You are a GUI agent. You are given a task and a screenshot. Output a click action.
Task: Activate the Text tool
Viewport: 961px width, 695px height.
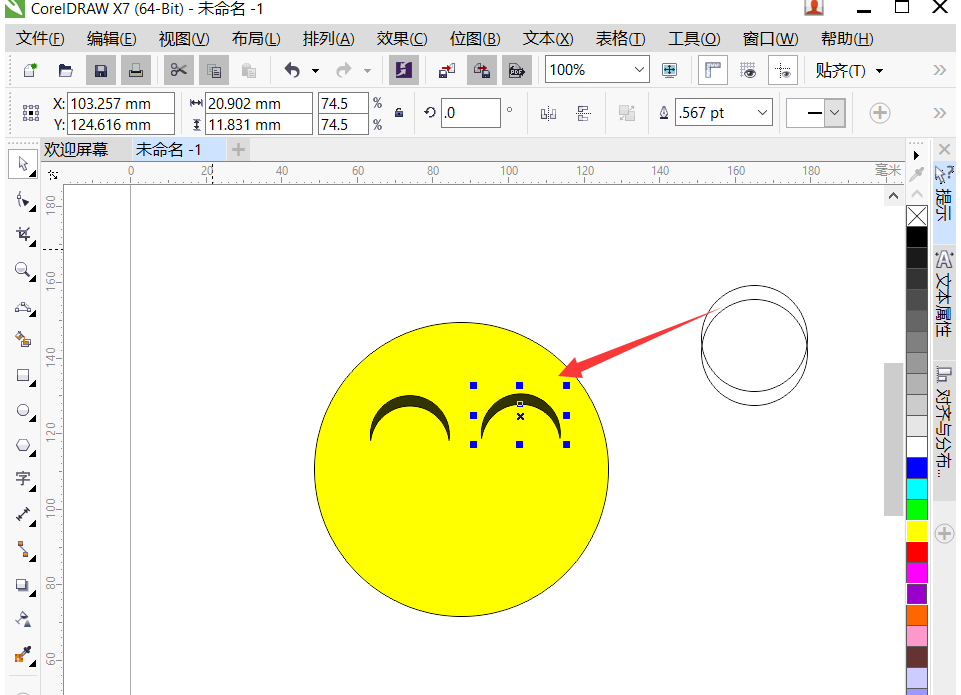[x=23, y=479]
